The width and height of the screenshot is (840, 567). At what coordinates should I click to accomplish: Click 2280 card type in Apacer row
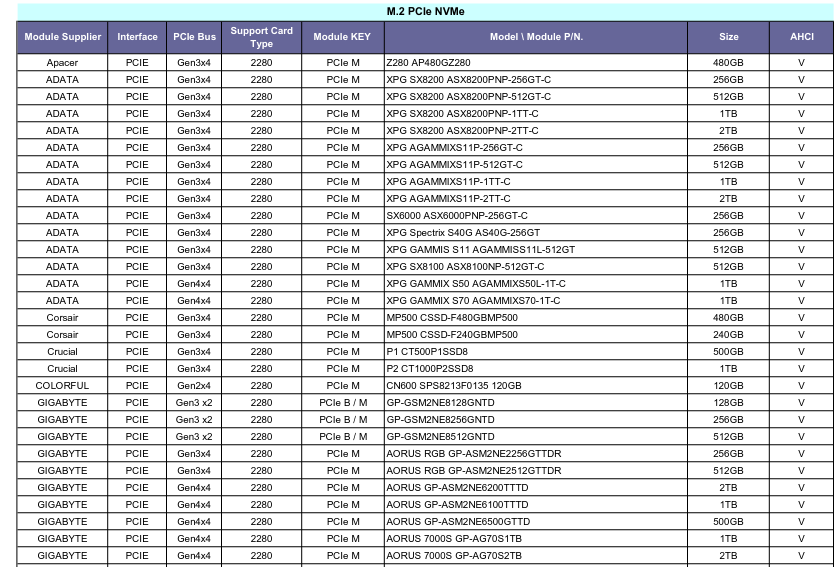[261, 63]
